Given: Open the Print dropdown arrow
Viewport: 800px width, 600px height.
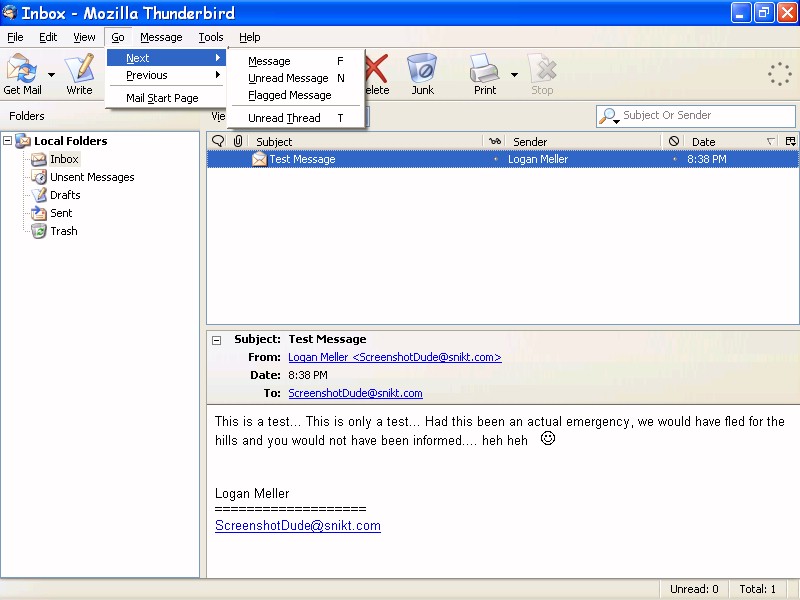Looking at the screenshot, I should (514, 75).
